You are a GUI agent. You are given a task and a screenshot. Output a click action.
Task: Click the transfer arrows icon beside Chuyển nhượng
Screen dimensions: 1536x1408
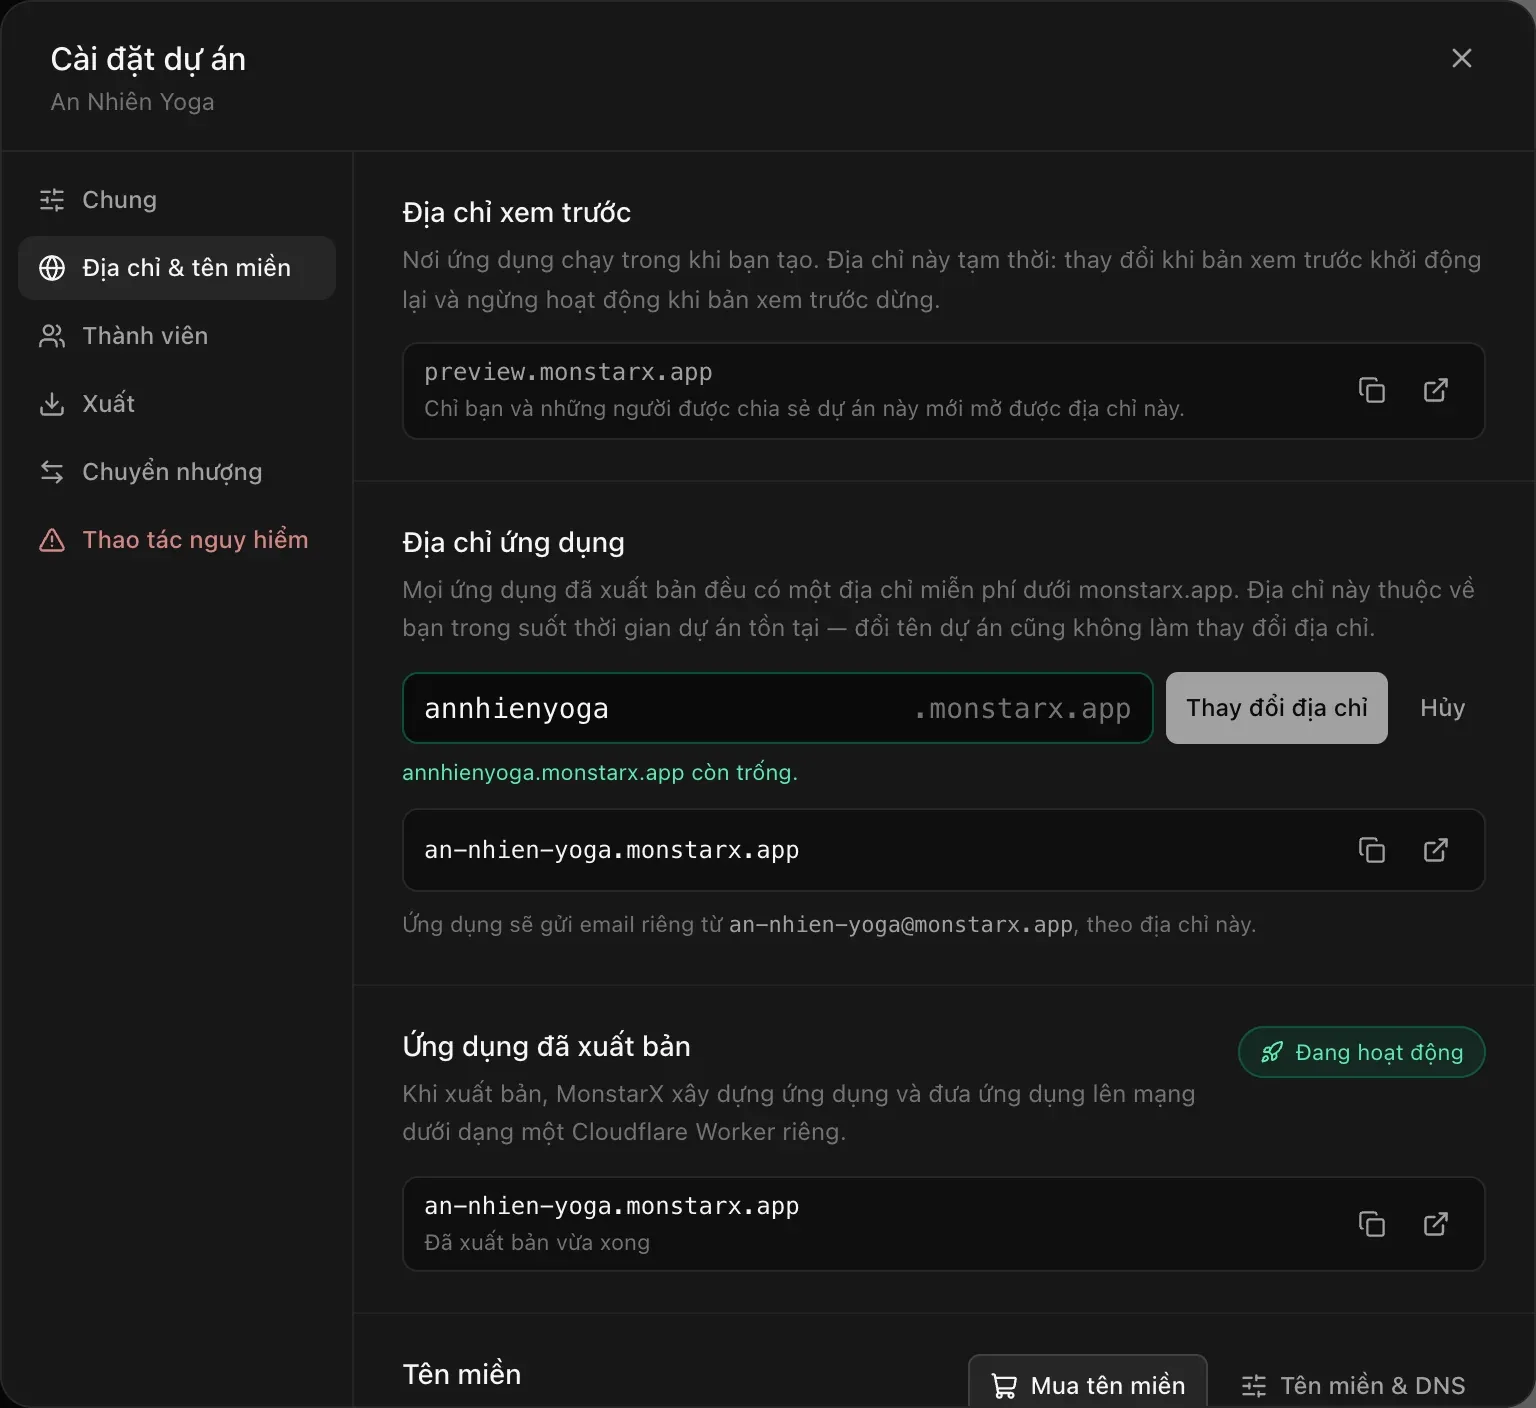(52, 472)
